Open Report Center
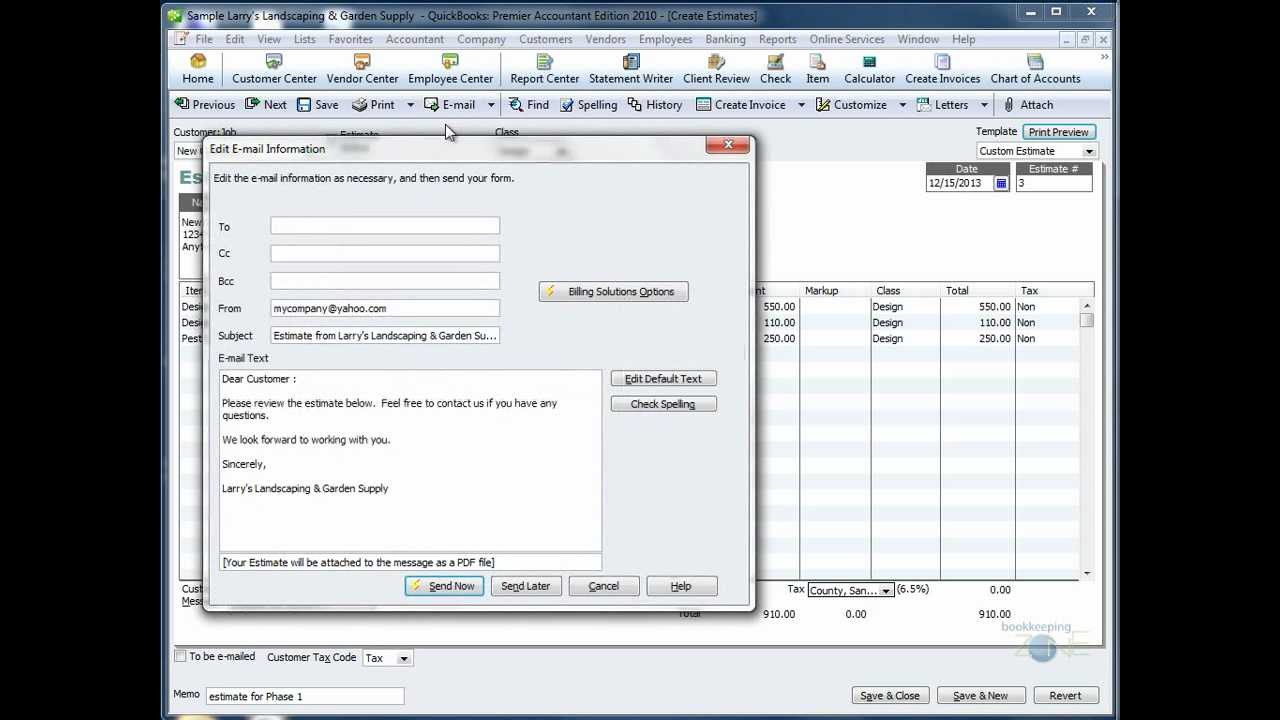Screen dimensions: 1280x720 544,69
